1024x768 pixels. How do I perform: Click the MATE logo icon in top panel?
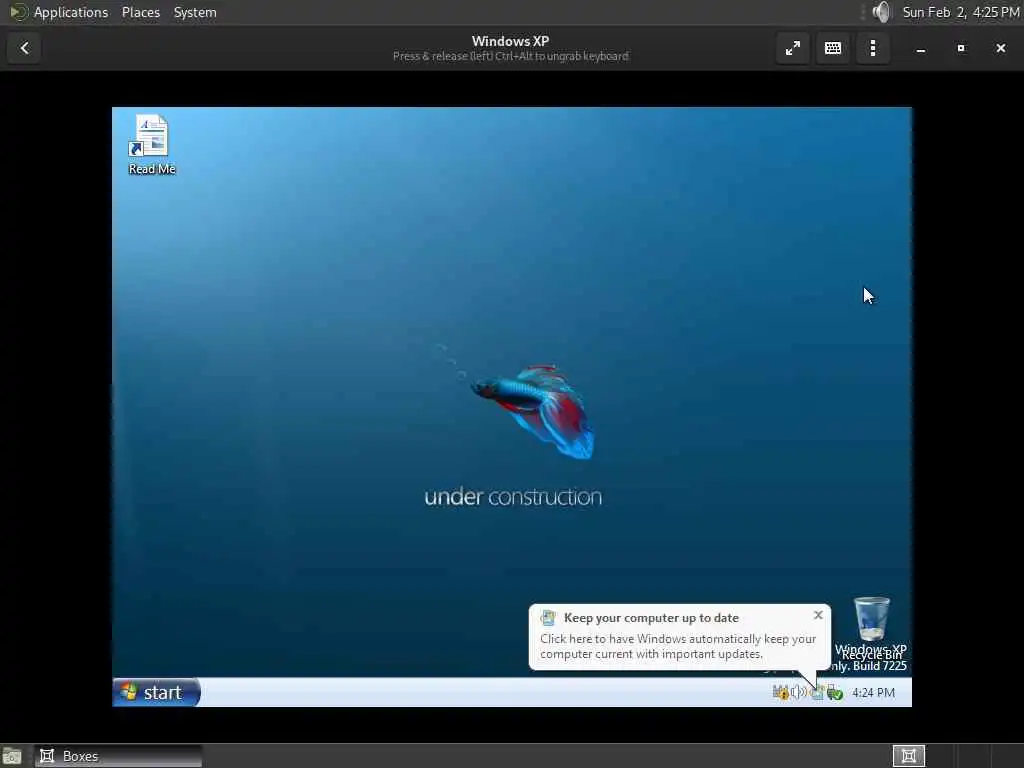click(18, 12)
